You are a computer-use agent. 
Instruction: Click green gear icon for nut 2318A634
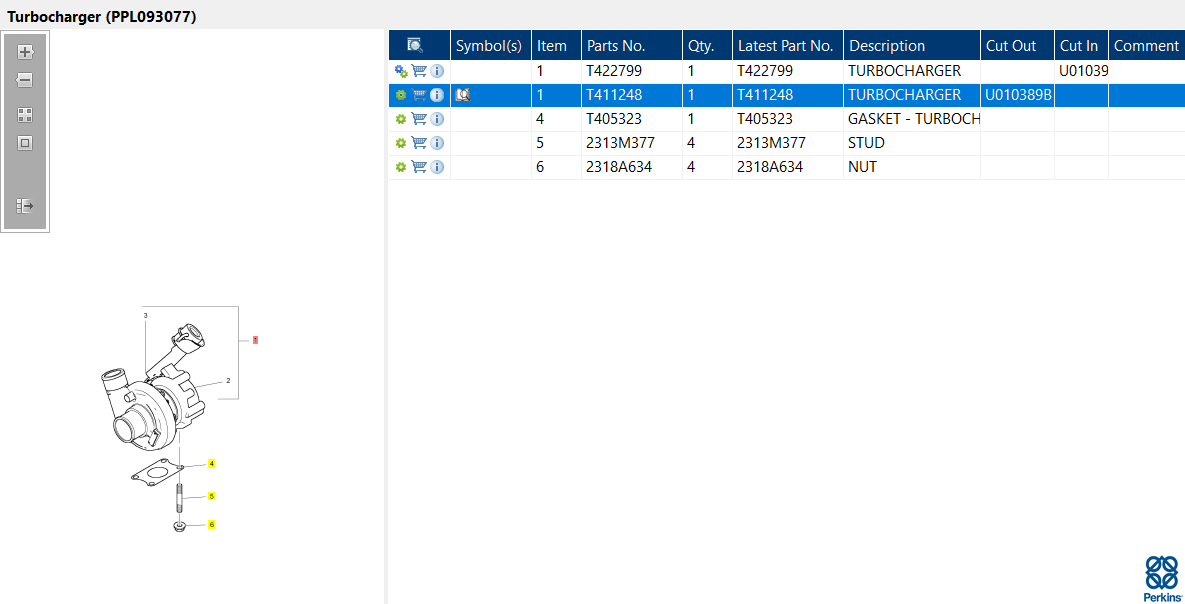tap(401, 167)
